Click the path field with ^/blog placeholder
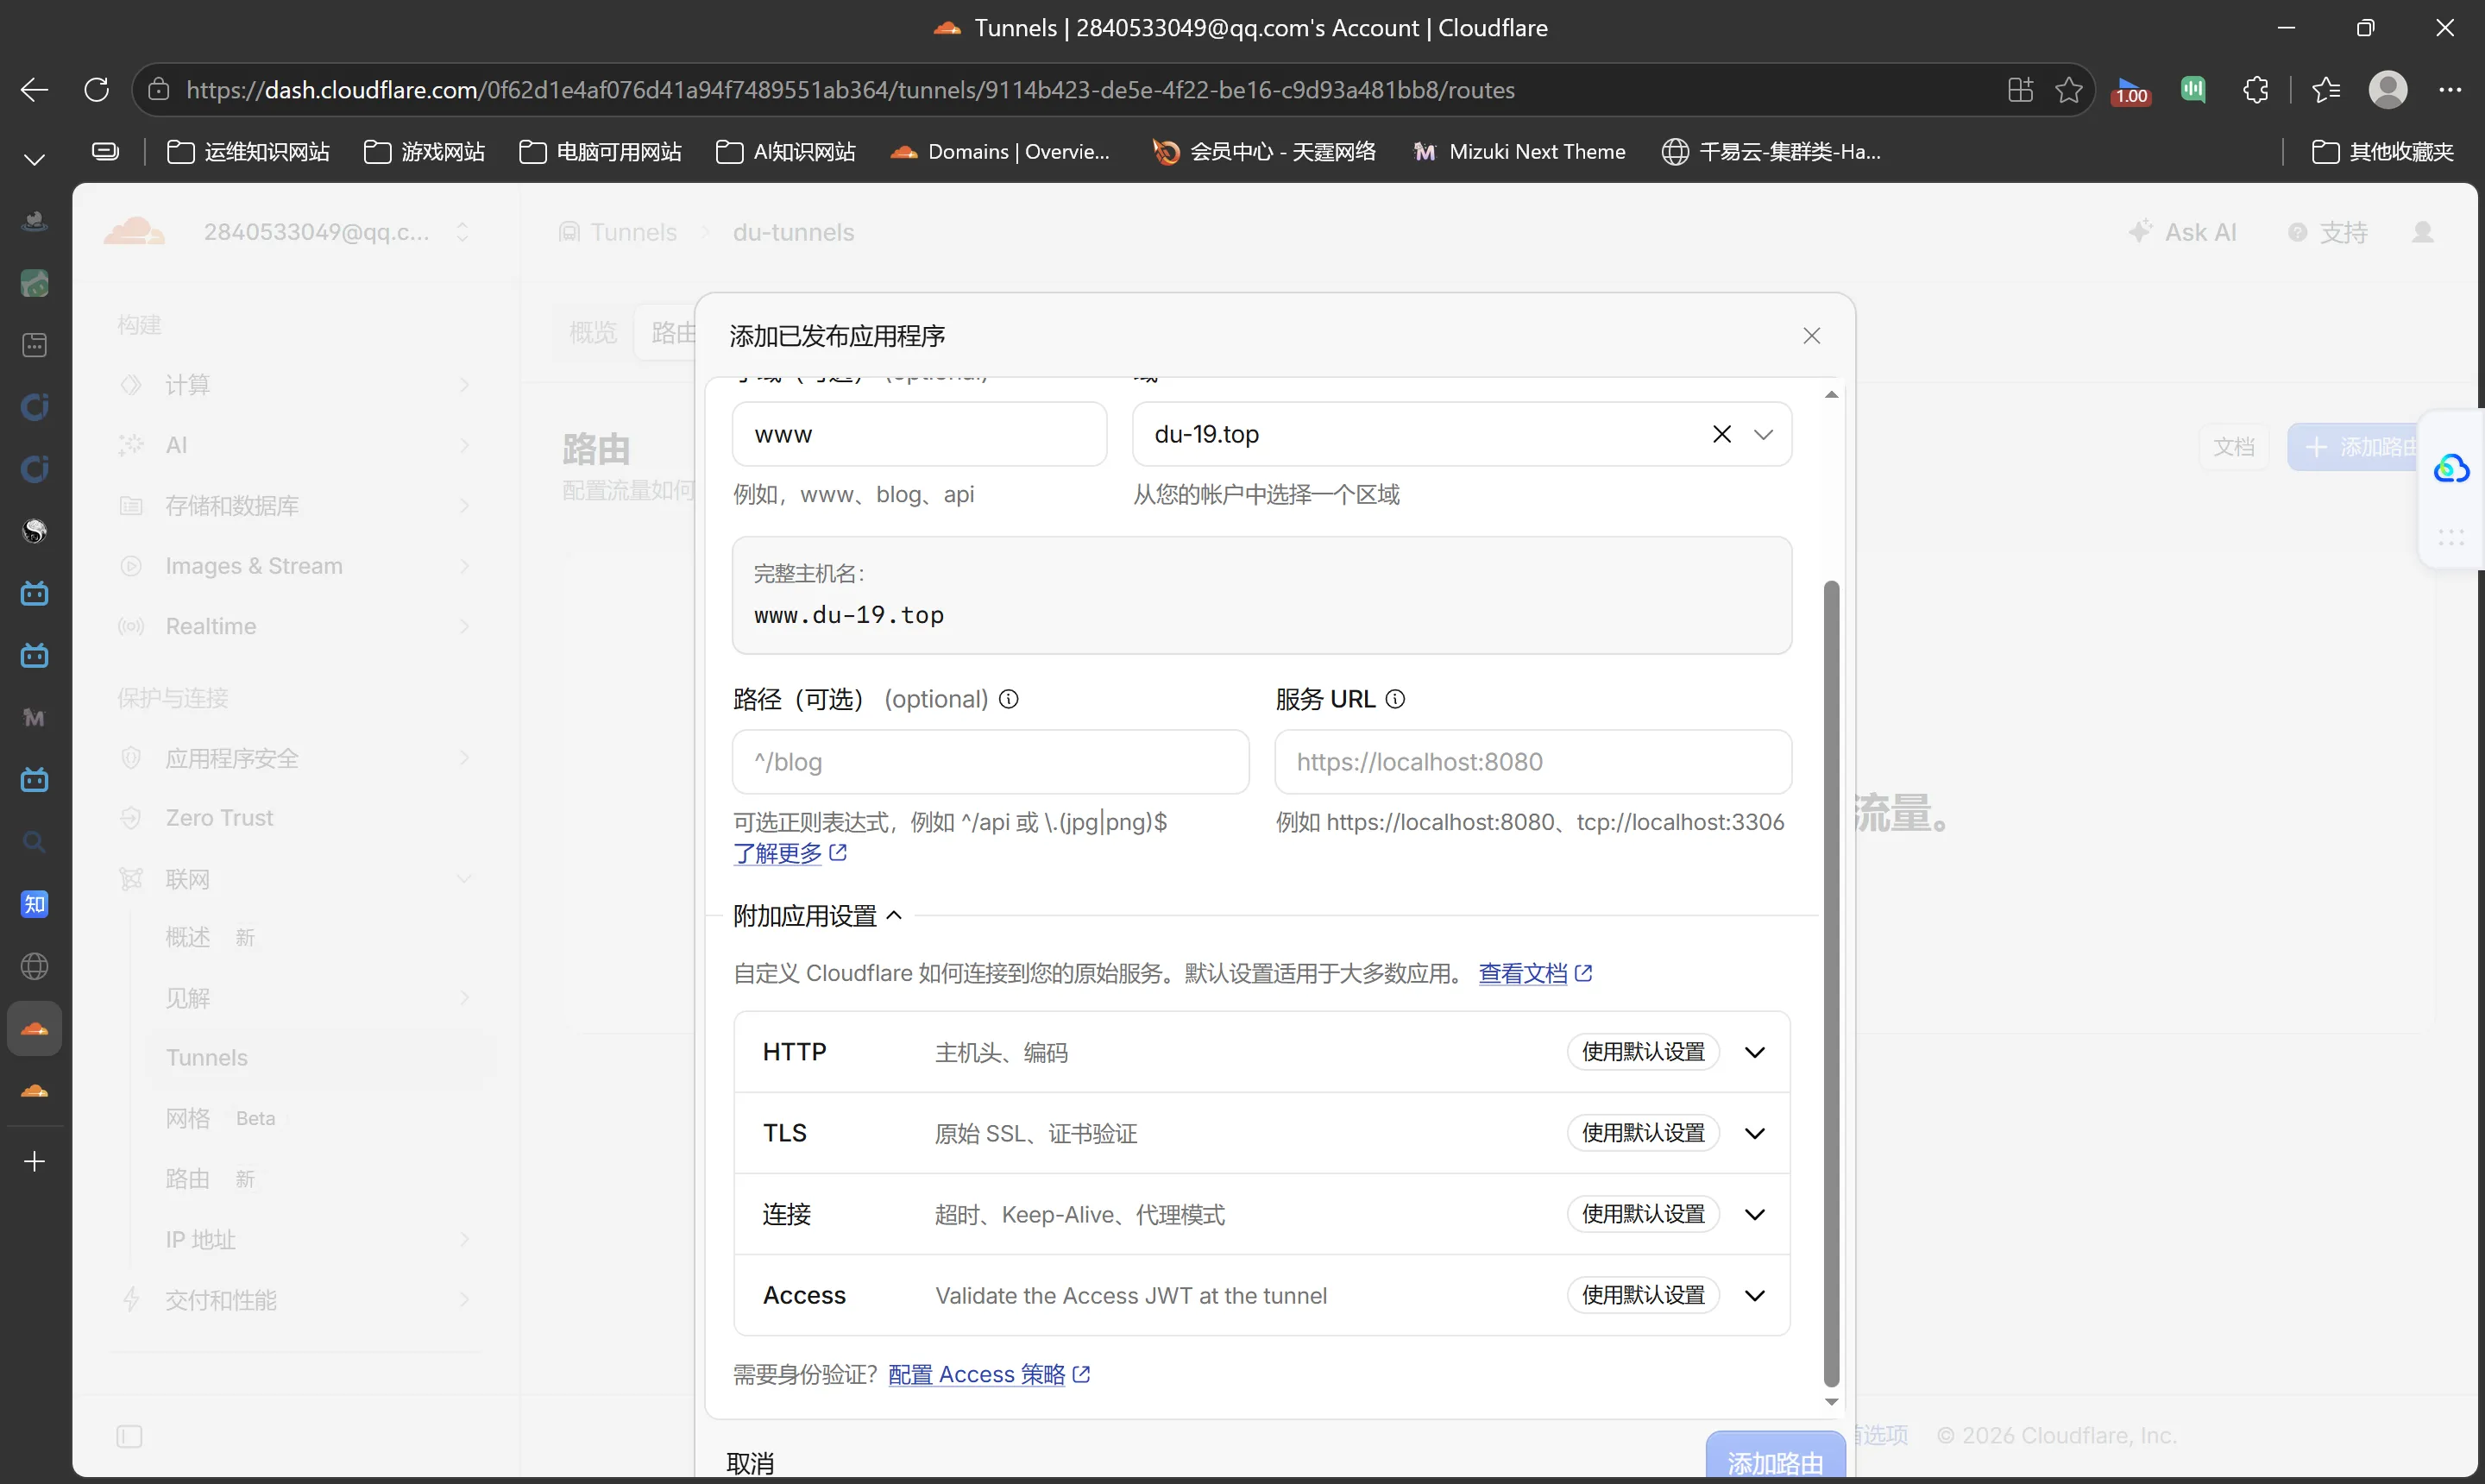 click(990, 762)
